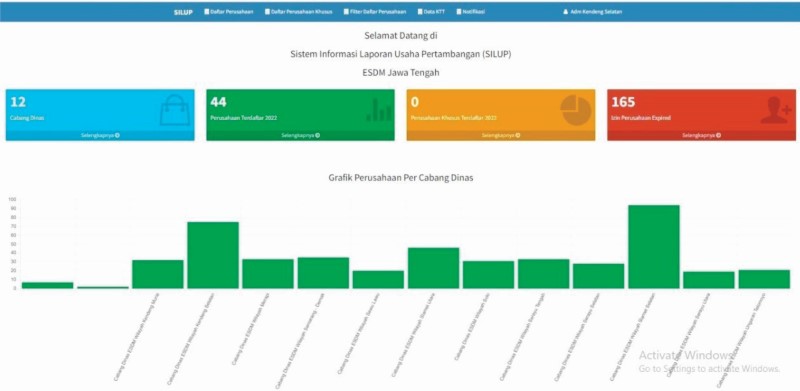Click the Kendeng Selatan bar in chart
The height and width of the screenshot is (391, 800).
coord(213,255)
